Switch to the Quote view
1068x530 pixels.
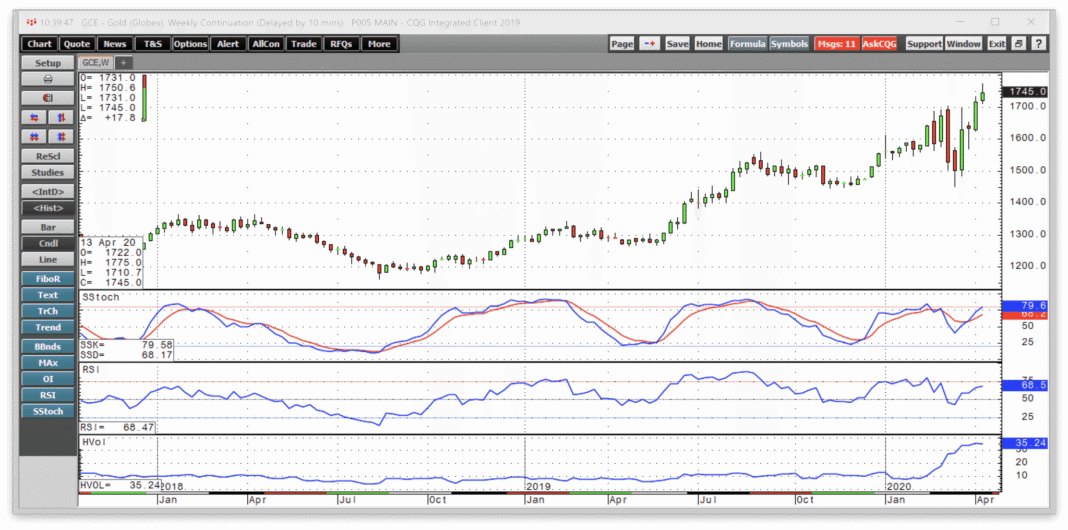click(77, 44)
